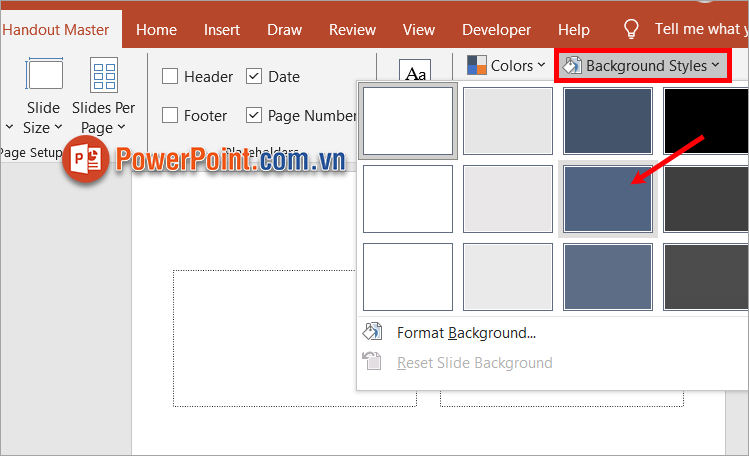749x456 pixels.
Task: Disable the Page Number checkbox
Action: 254,116
